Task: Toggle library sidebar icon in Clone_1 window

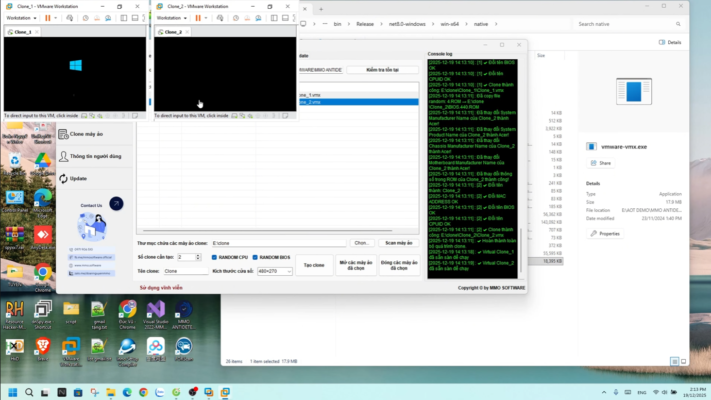Action: (124, 18)
